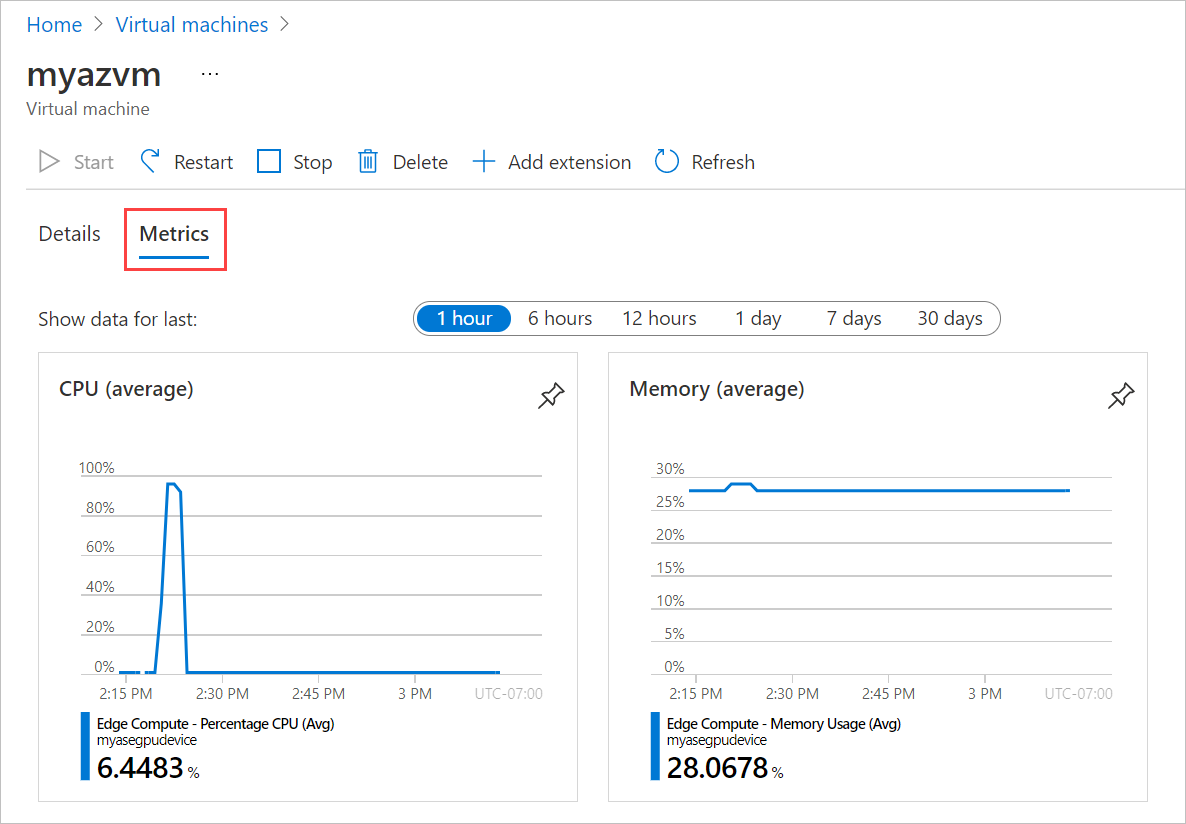Open the ellipsis menu next to myazvm
1186x824 pixels.
pyautogui.click(x=209, y=72)
